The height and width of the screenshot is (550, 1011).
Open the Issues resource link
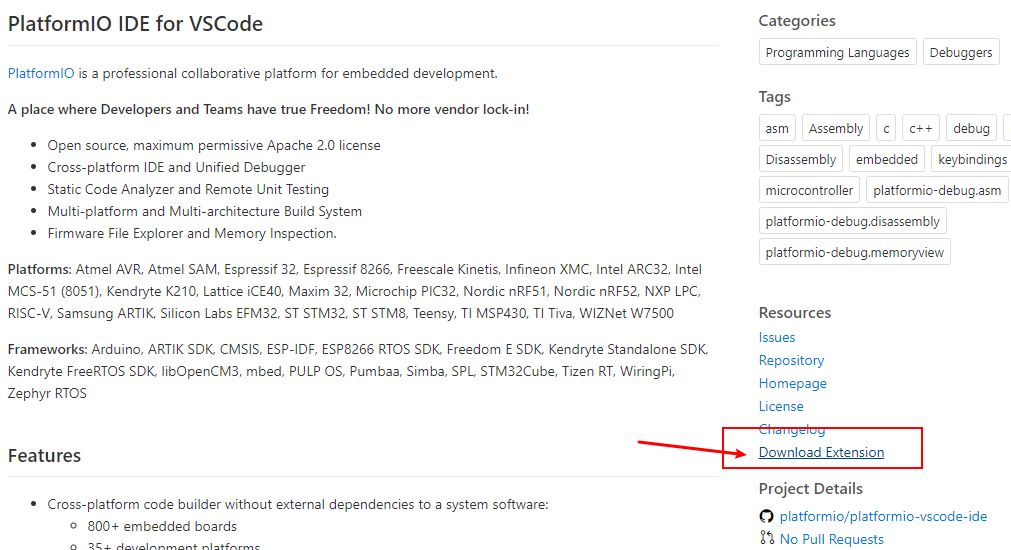click(777, 337)
